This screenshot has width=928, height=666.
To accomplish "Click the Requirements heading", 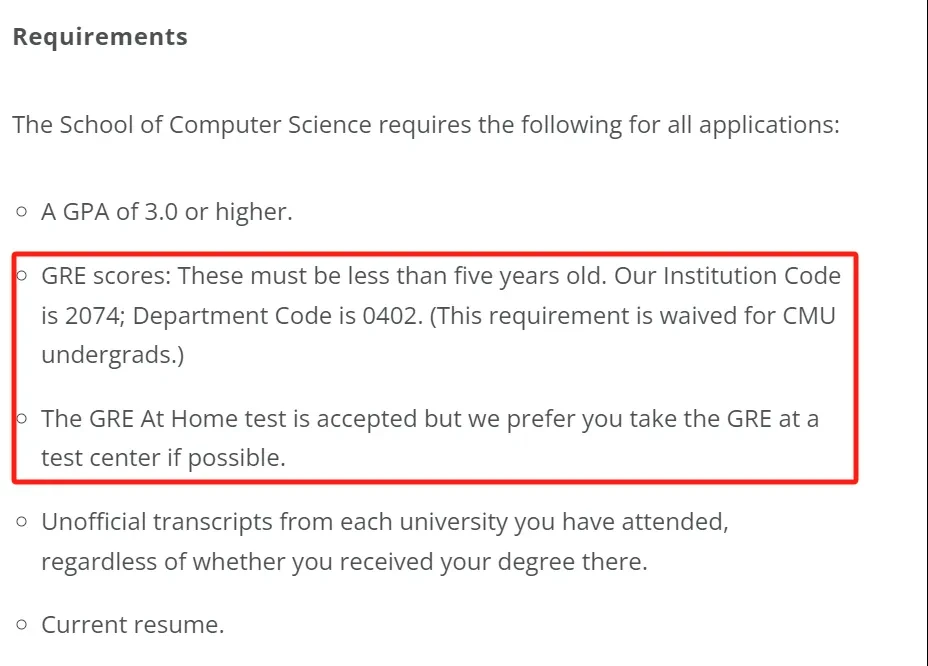I will point(100,37).
